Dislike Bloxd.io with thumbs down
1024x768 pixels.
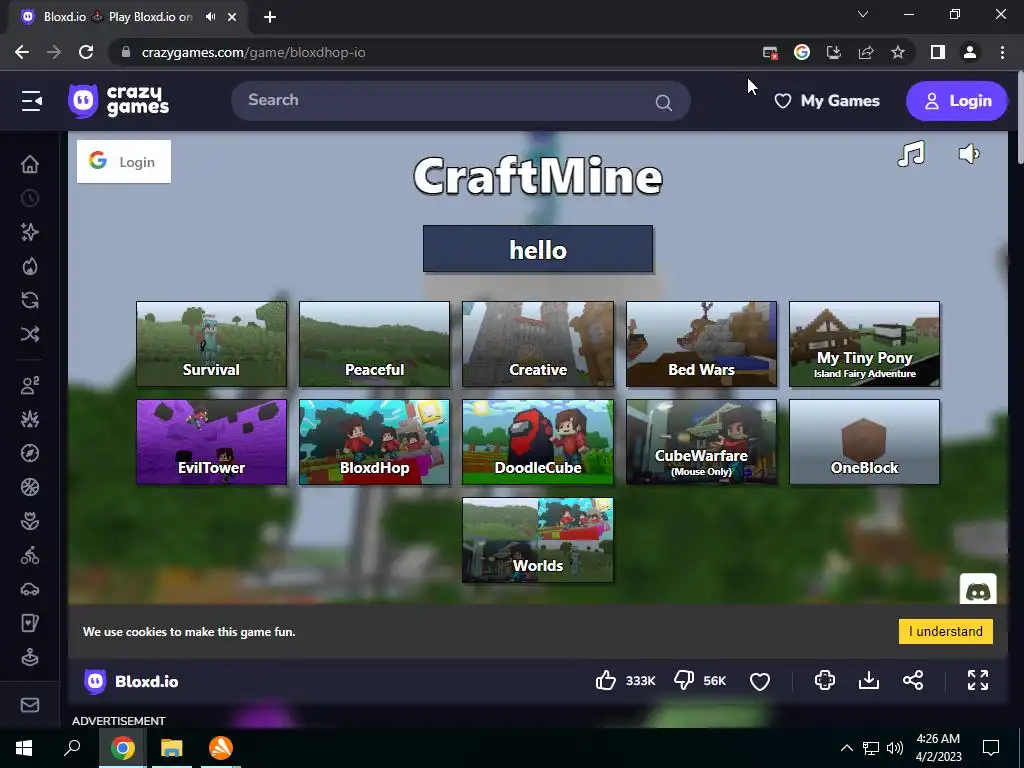click(684, 680)
